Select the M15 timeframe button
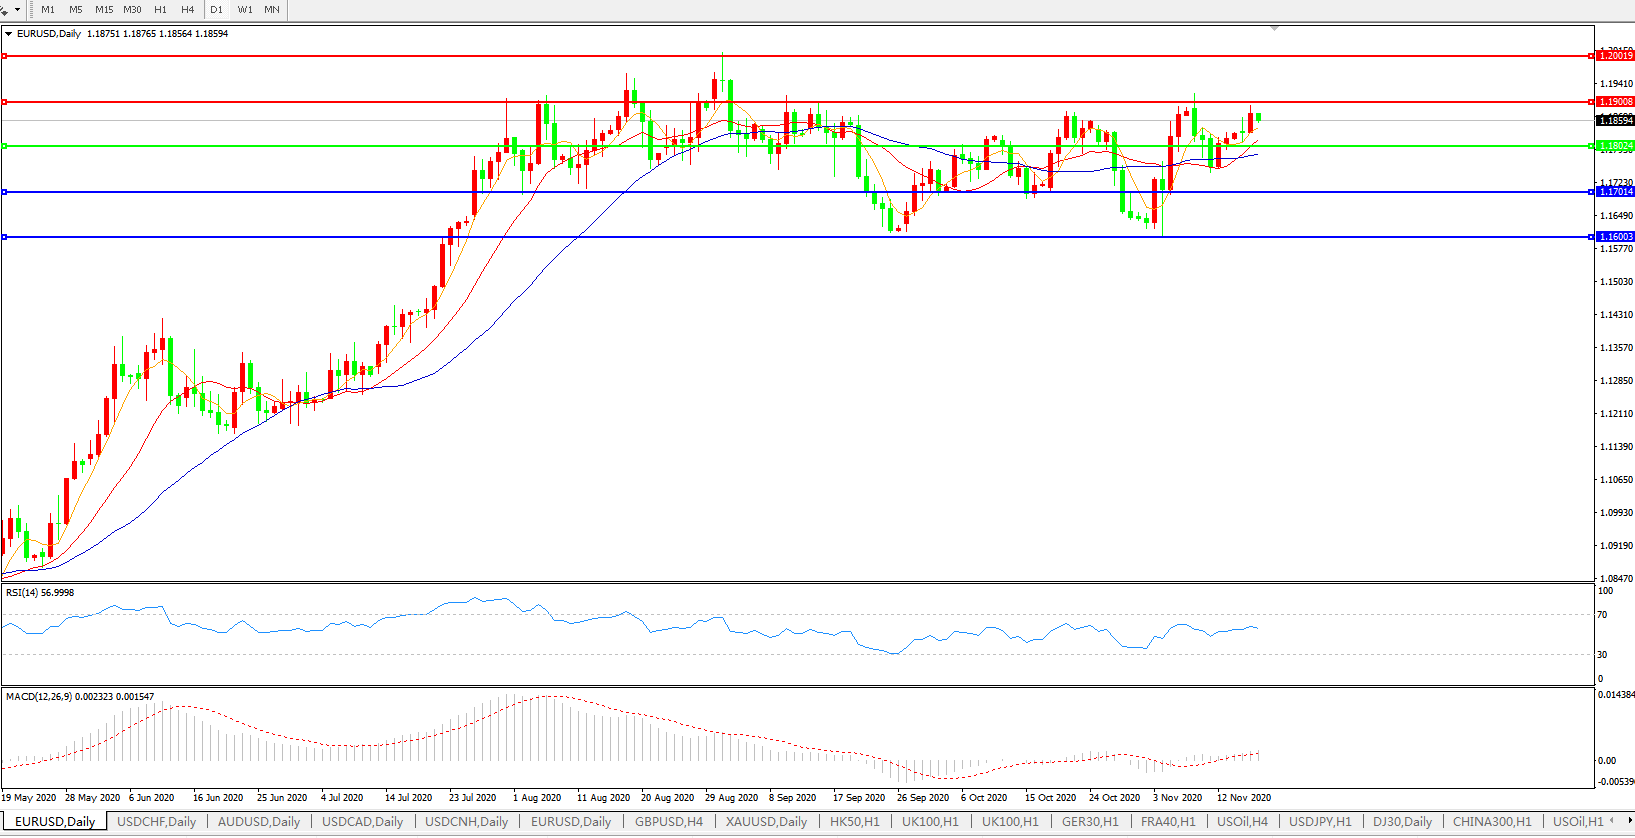 104,10
